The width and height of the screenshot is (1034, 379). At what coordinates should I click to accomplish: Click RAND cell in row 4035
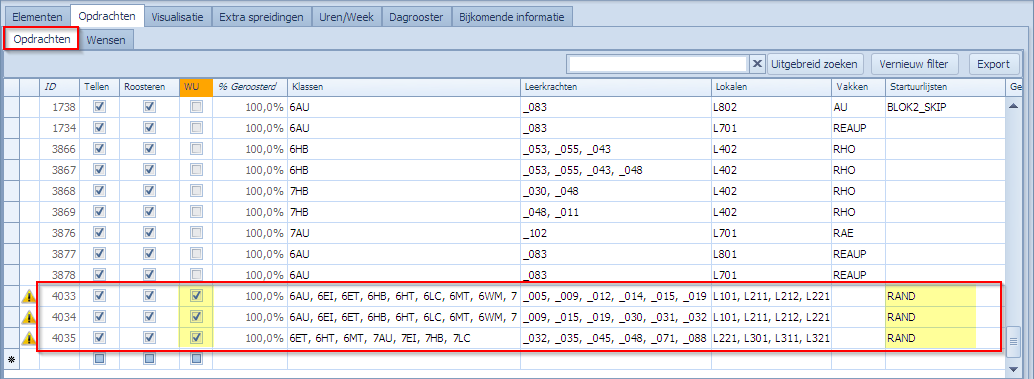[944, 339]
